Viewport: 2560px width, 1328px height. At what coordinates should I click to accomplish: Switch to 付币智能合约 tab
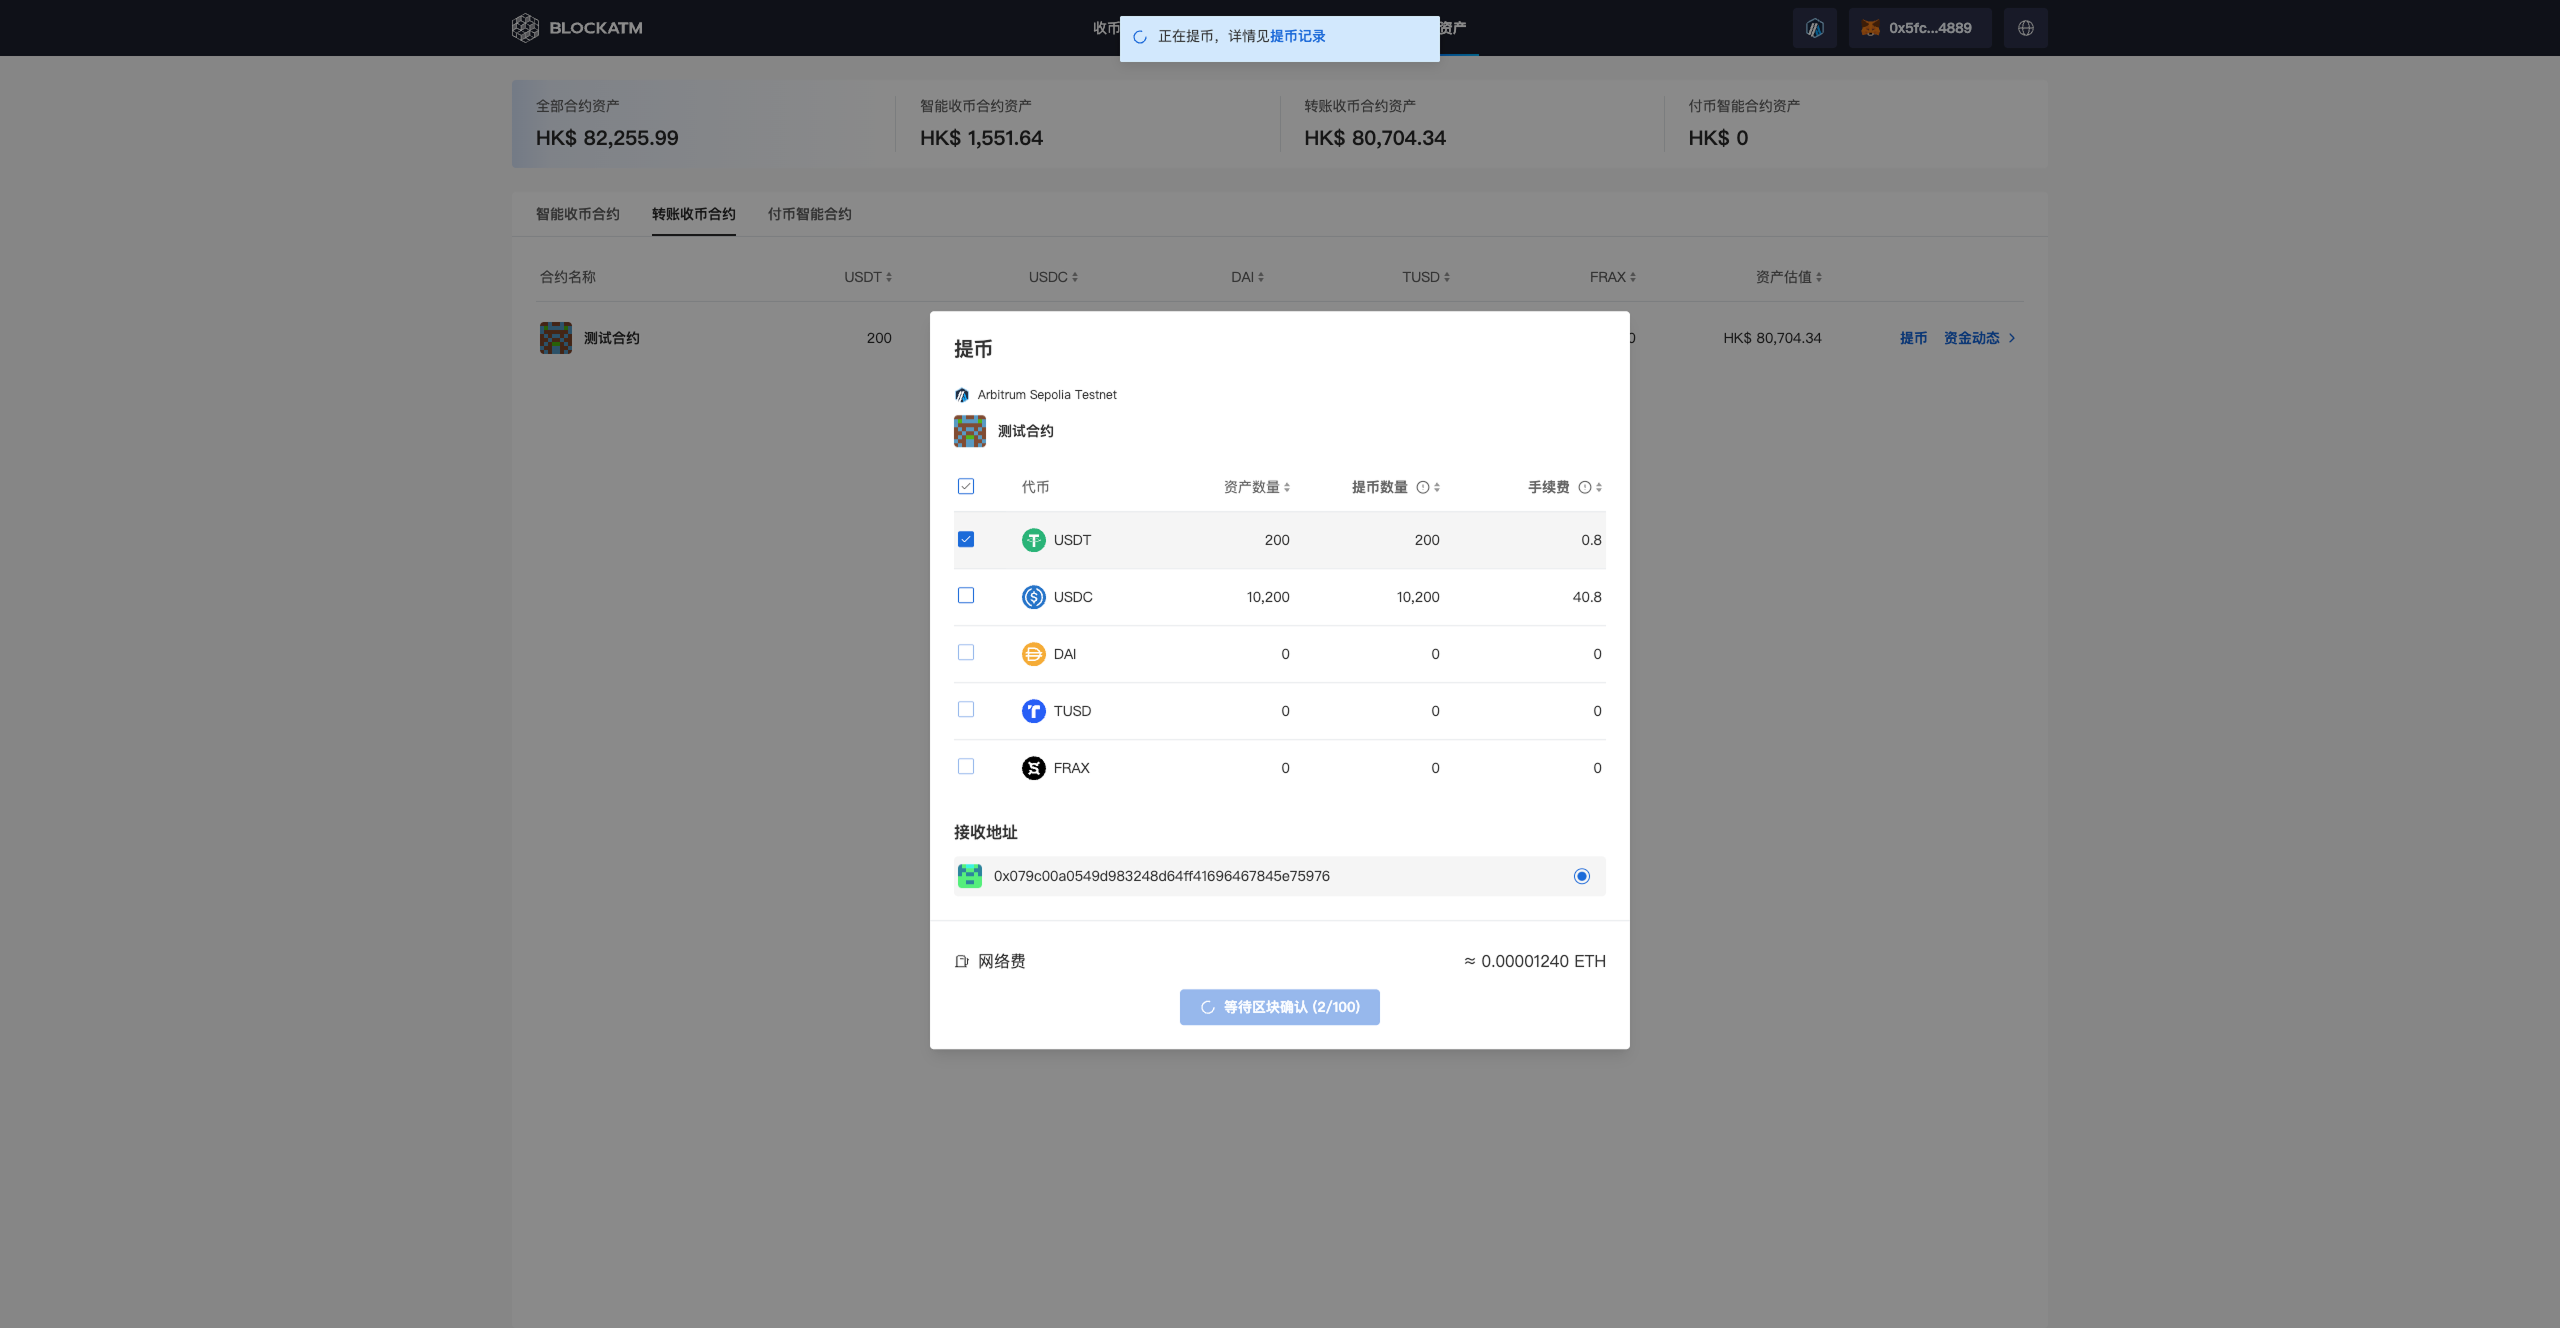pos(809,214)
